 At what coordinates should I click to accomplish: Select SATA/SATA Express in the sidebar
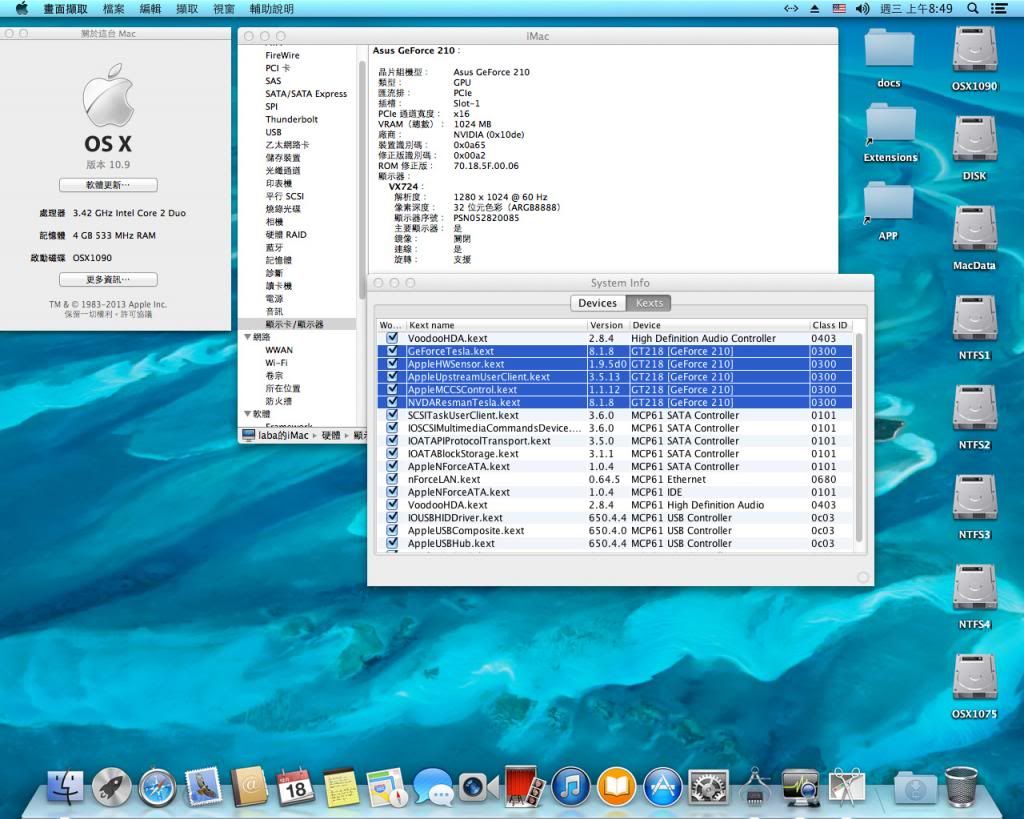pyautogui.click(x=306, y=94)
